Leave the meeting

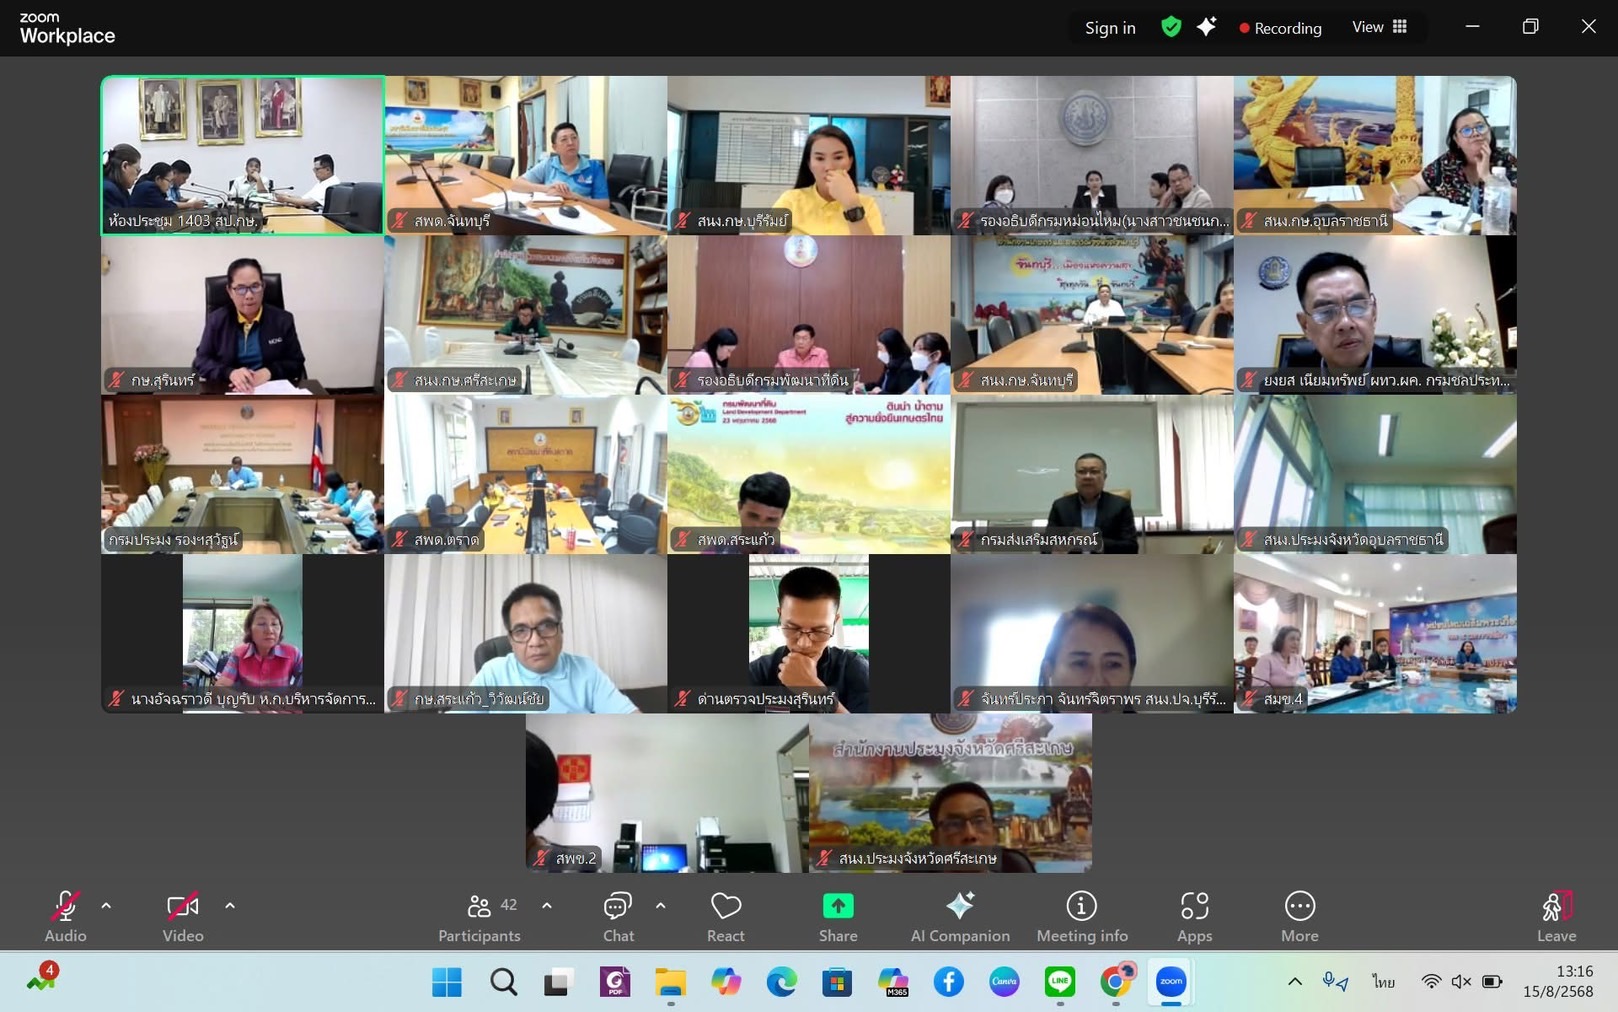(1555, 916)
